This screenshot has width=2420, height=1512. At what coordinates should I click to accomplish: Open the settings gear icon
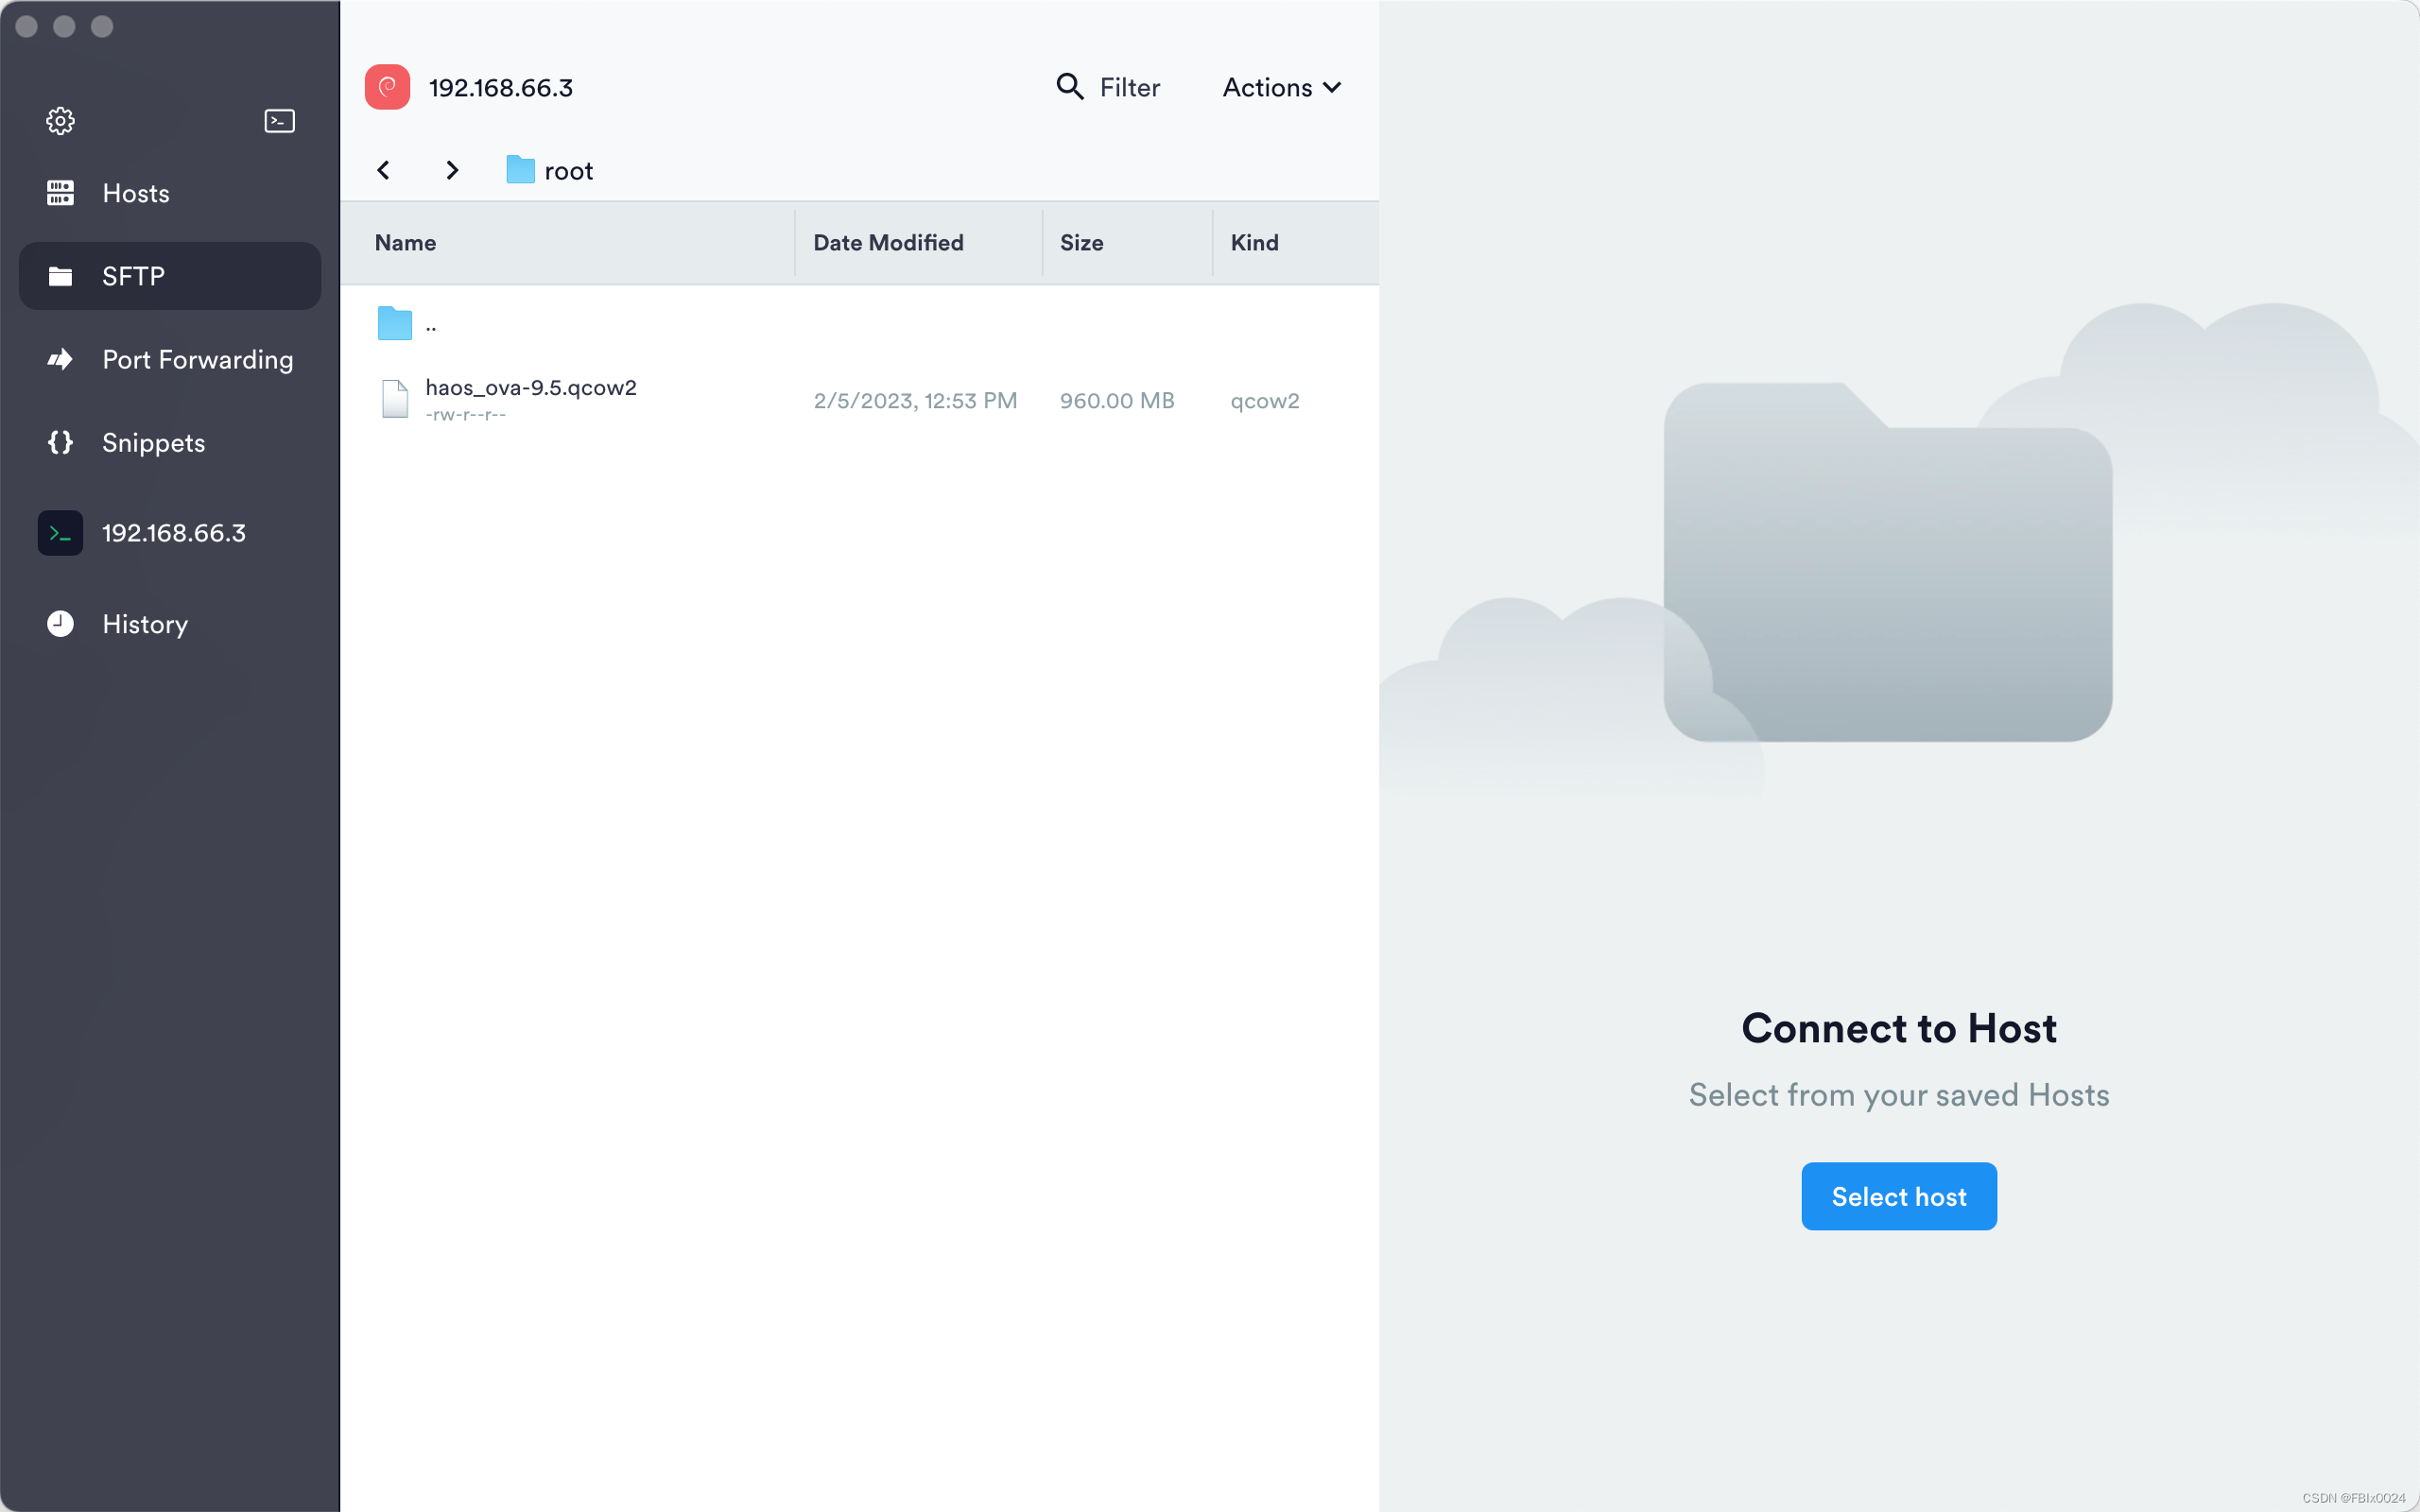[60, 121]
